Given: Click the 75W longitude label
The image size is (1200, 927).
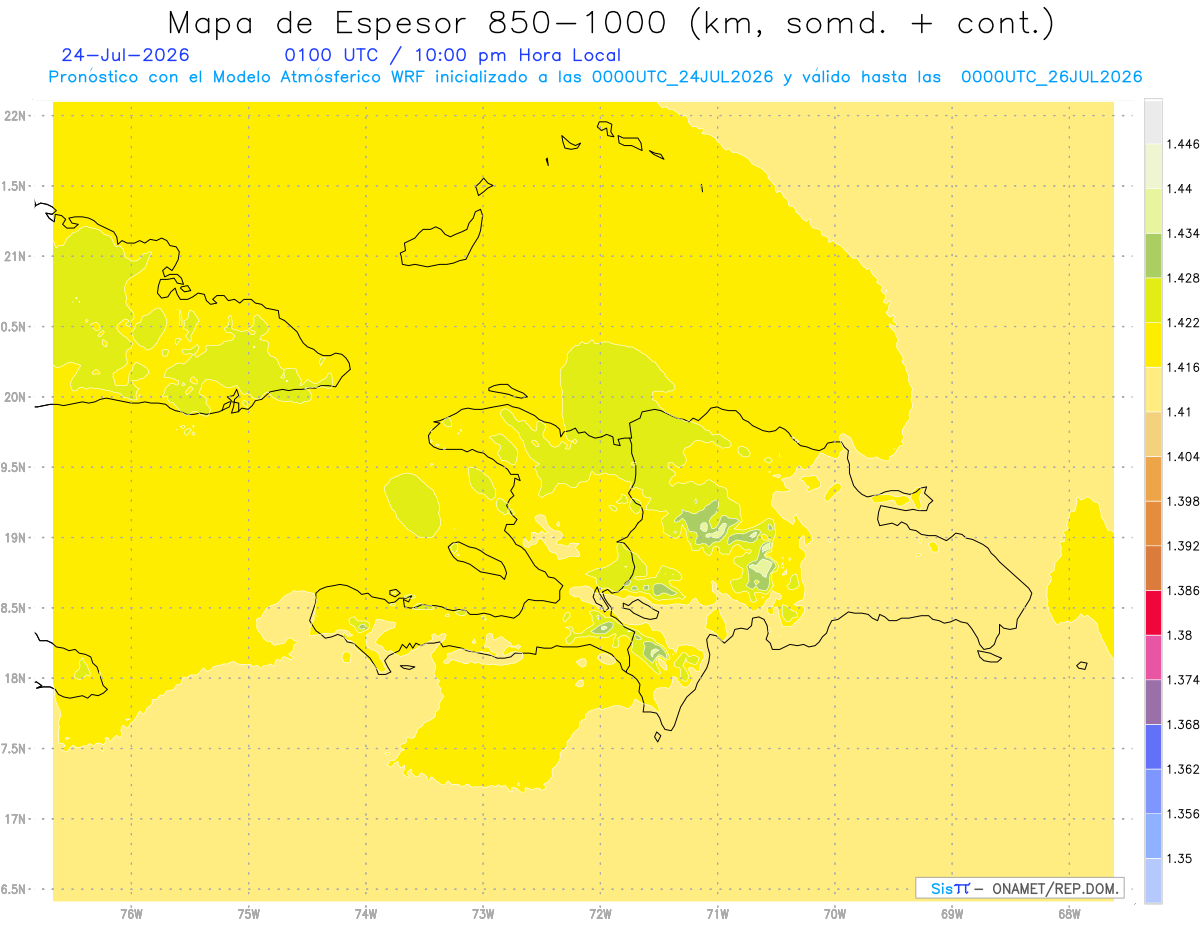Looking at the screenshot, I should [249, 913].
